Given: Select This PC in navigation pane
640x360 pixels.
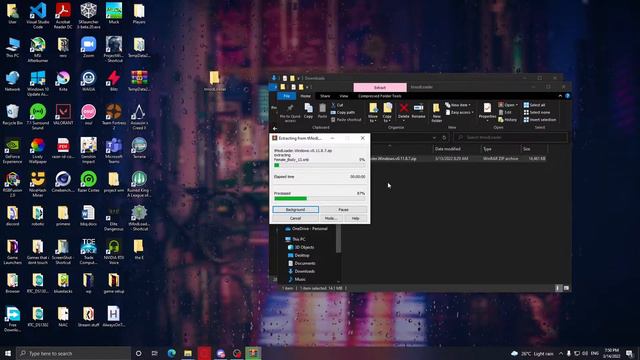Looking at the screenshot, I should click(x=296, y=239).
